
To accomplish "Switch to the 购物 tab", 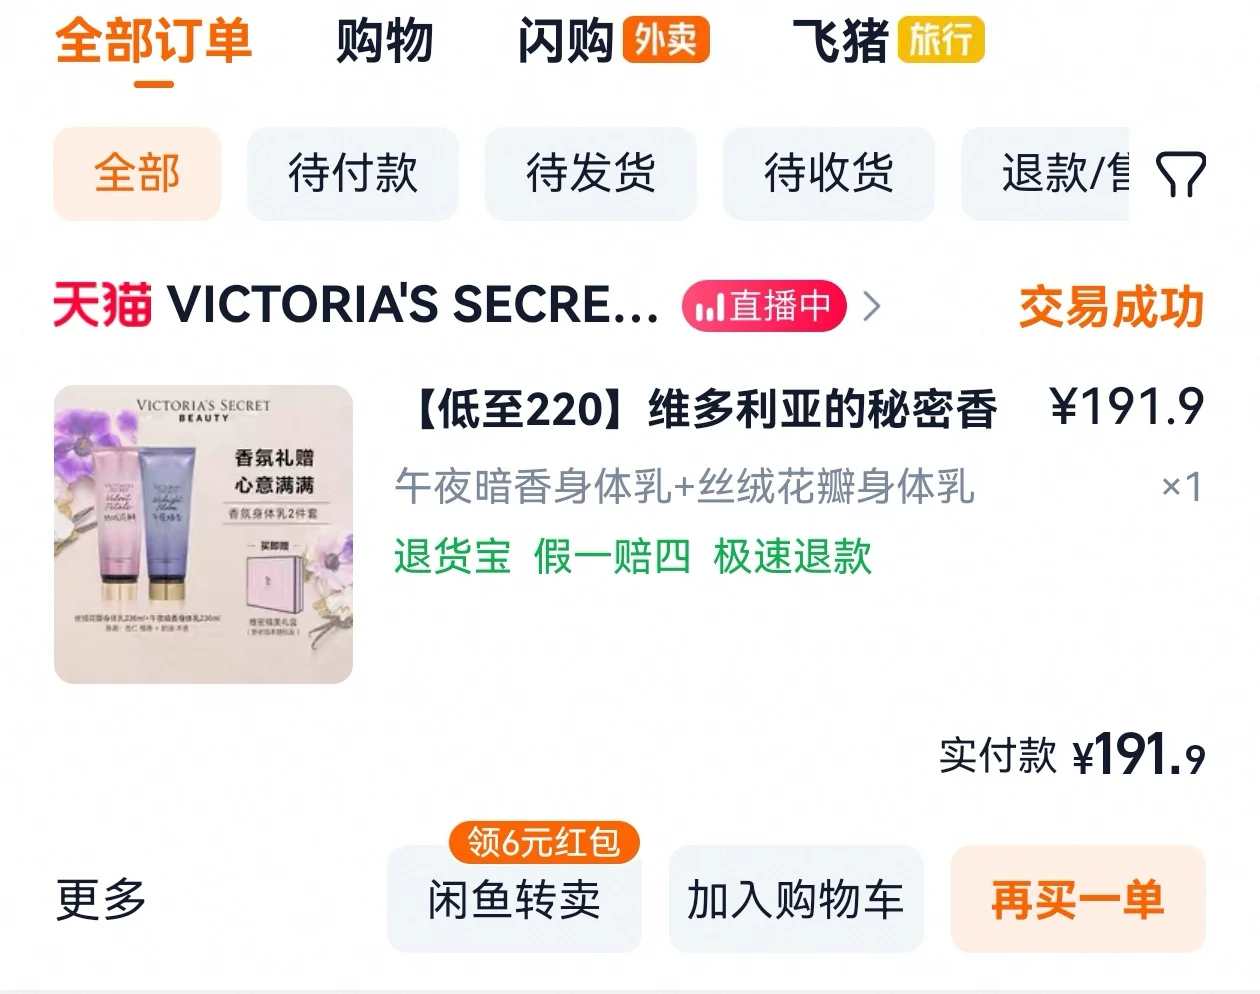I will pyautogui.click(x=384, y=41).
